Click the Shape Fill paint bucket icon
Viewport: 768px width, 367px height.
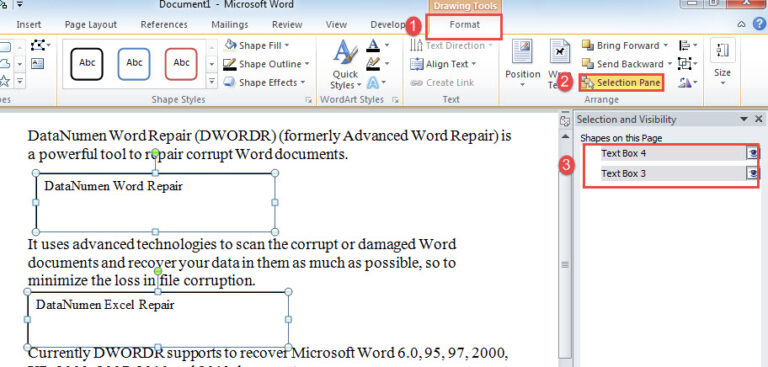click(230, 45)
